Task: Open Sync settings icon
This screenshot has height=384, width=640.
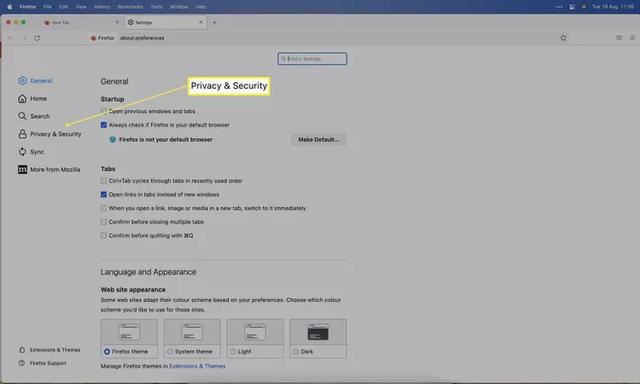Action: (22, 152)
